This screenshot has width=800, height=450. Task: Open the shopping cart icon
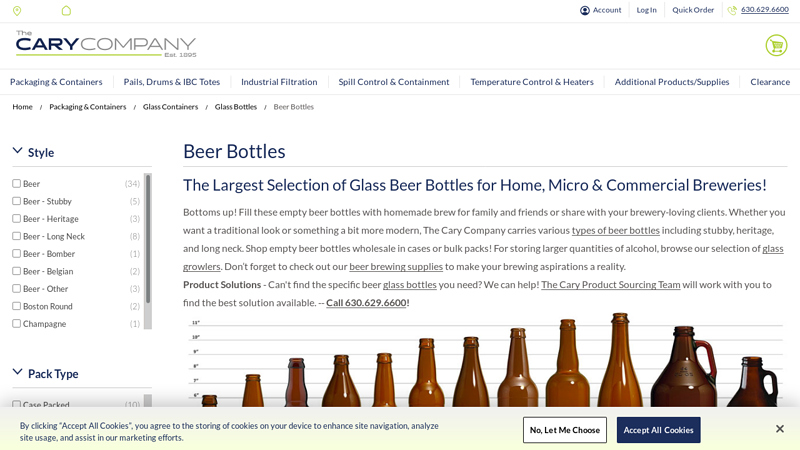[777, 45]
